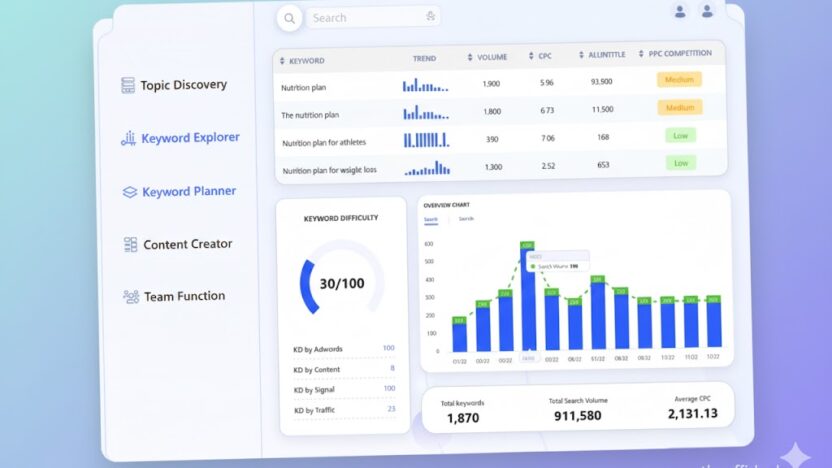
Task: Switch to first Search tab in Overview Chart
Action: click(x=431, y=219)
